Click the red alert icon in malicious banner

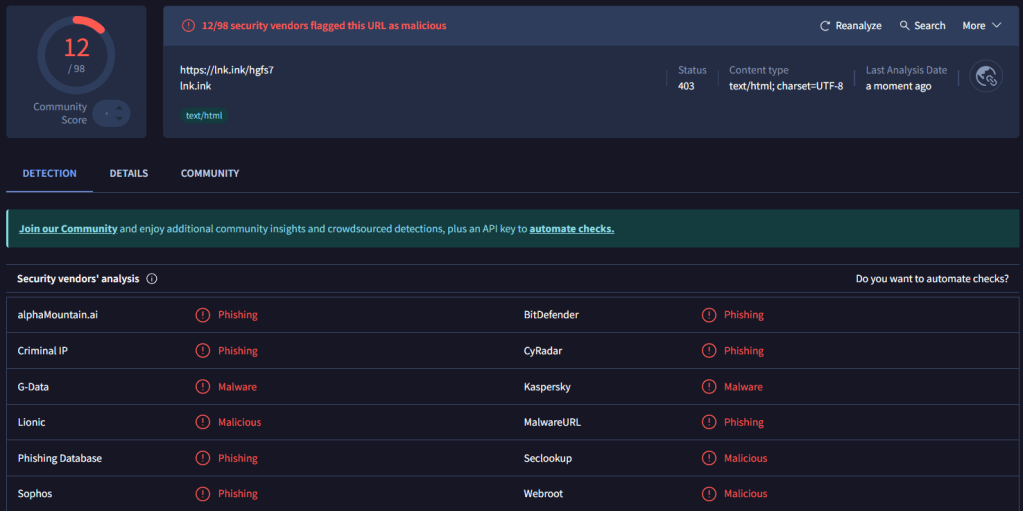tap(188, 26)
